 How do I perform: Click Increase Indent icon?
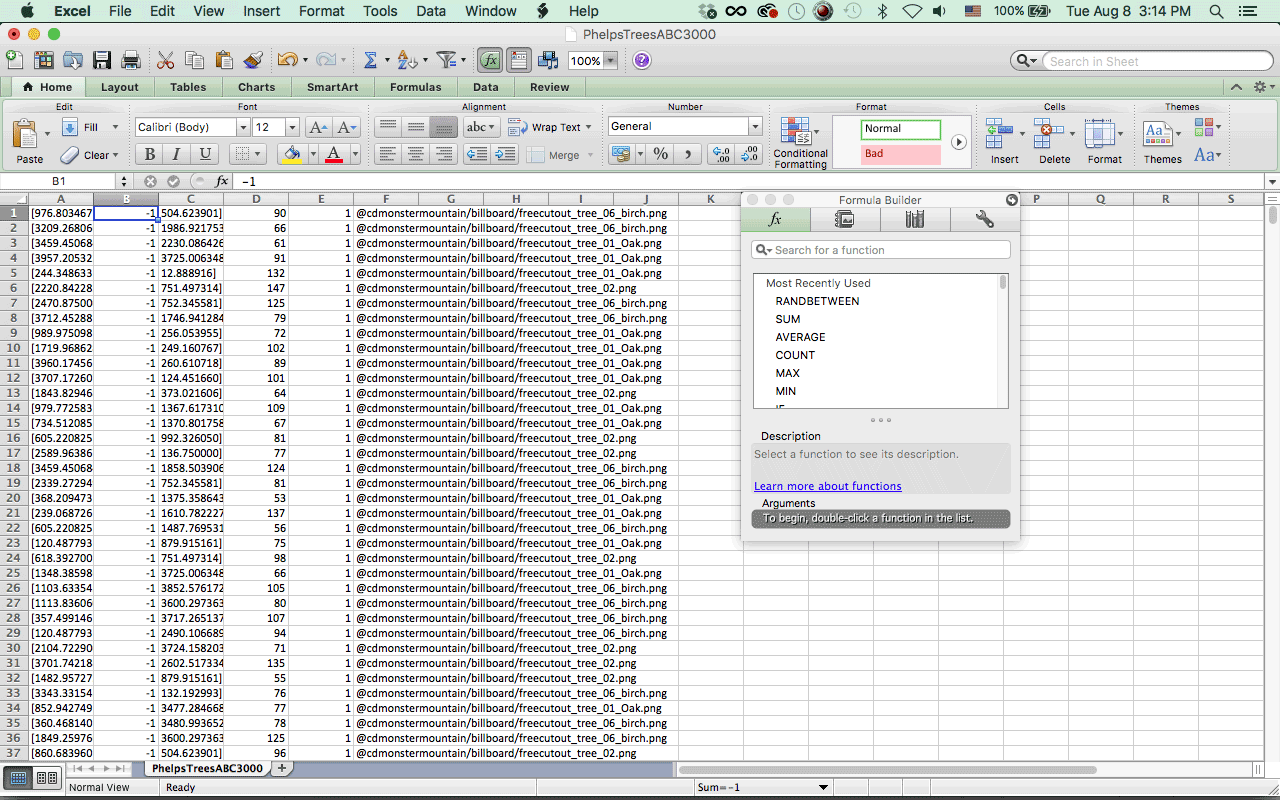[505, 154]
